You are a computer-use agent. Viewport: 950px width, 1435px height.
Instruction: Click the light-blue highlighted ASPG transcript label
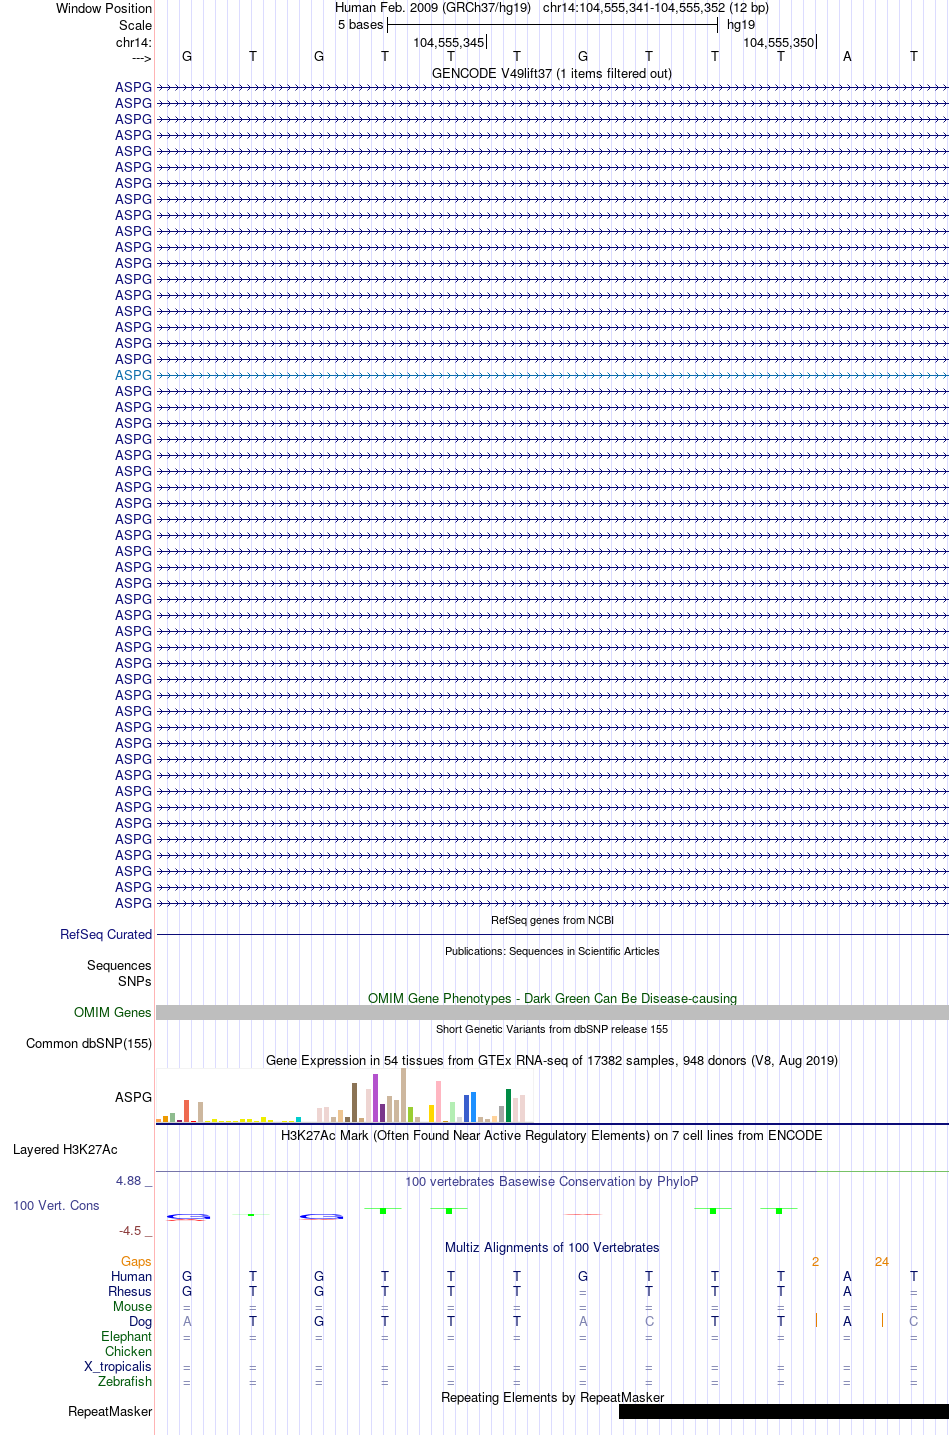[133, 375]
